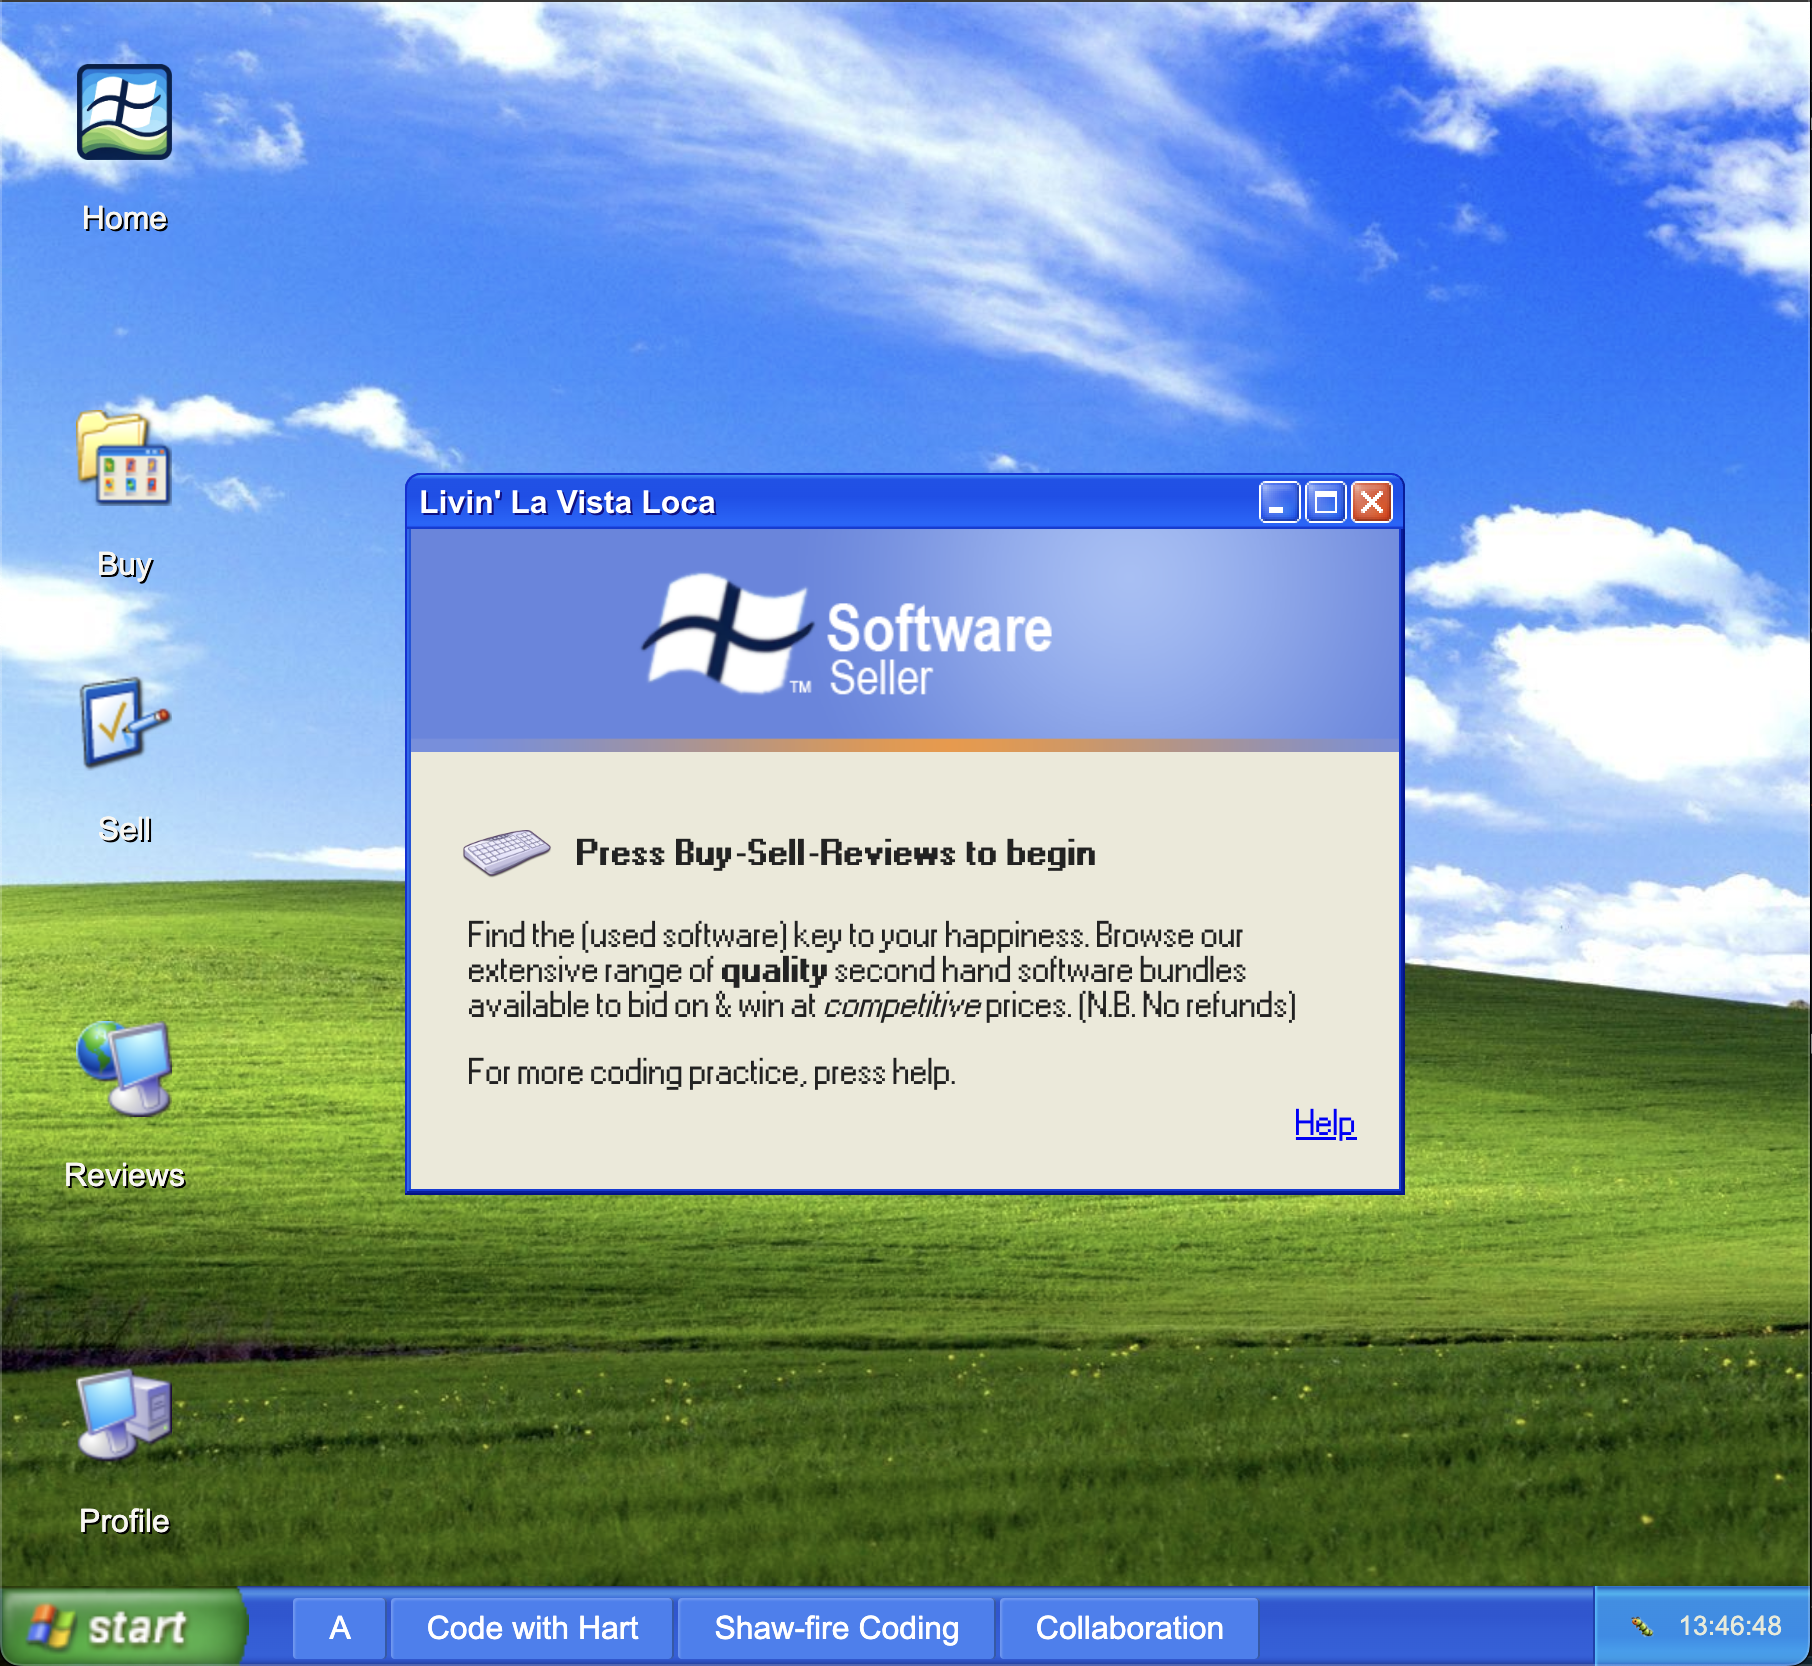Launch the Sell checklist icon
The width and height of the screenshot is (1812, 1666).
coord(124,722)
